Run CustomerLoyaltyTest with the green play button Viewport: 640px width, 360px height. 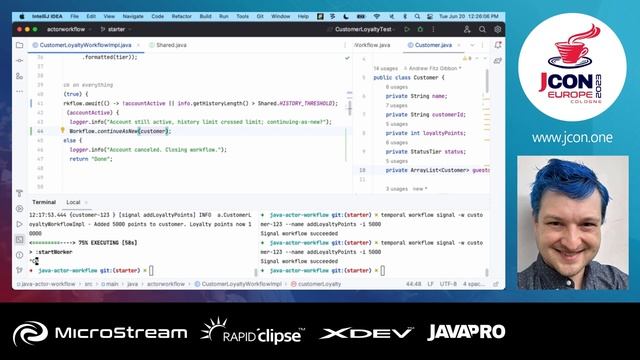[x=407, y=29]
